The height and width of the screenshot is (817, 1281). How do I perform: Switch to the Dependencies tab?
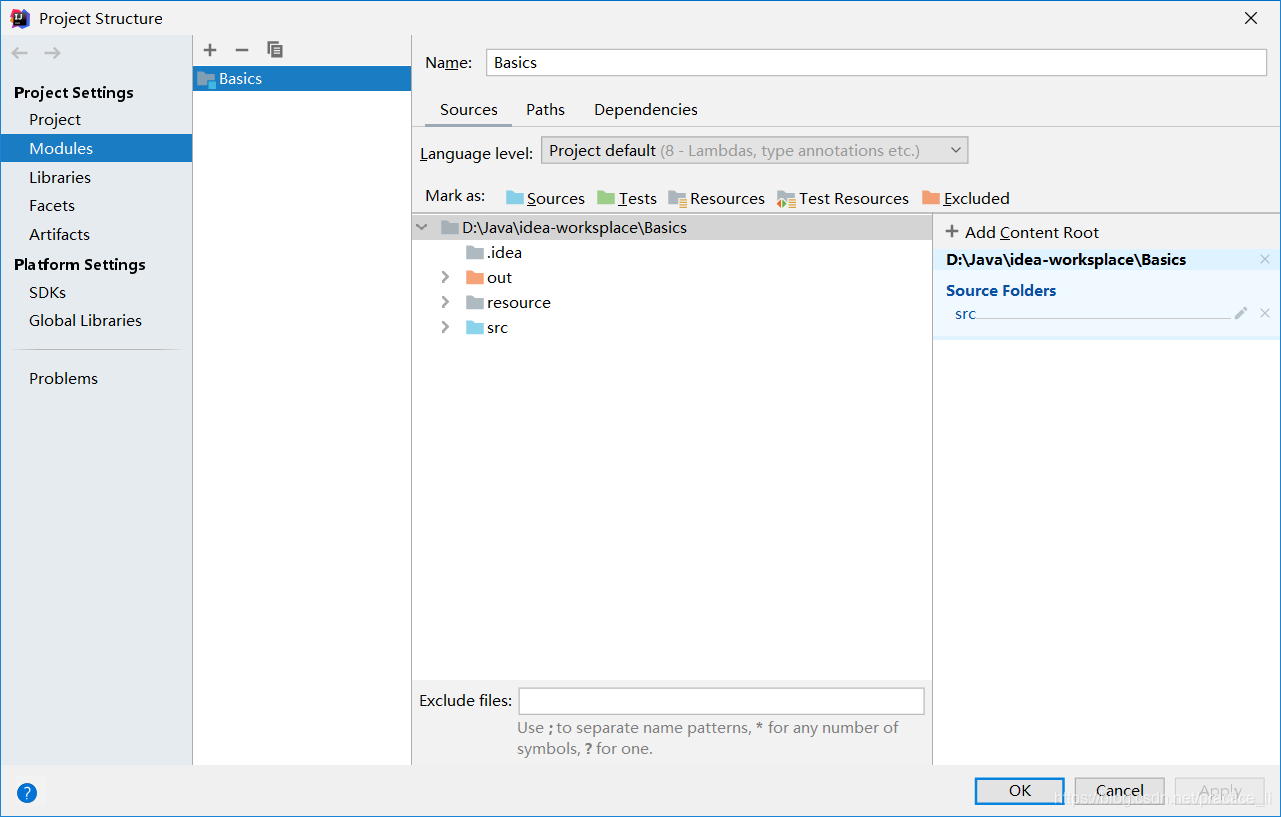646,110
